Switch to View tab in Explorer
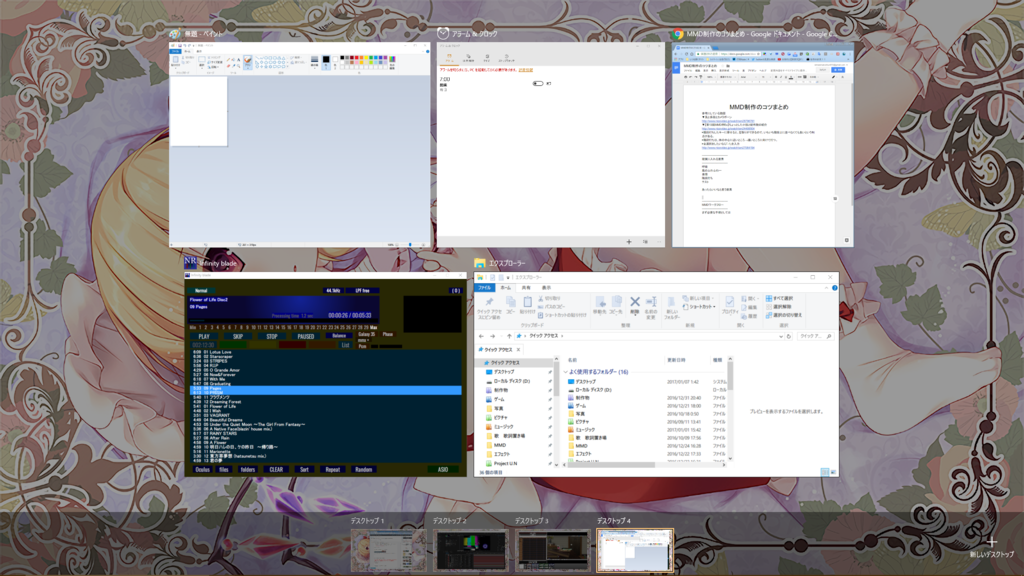Viewport: 1024px width, 576px height. pyautogui.click(x=547, y=287)
